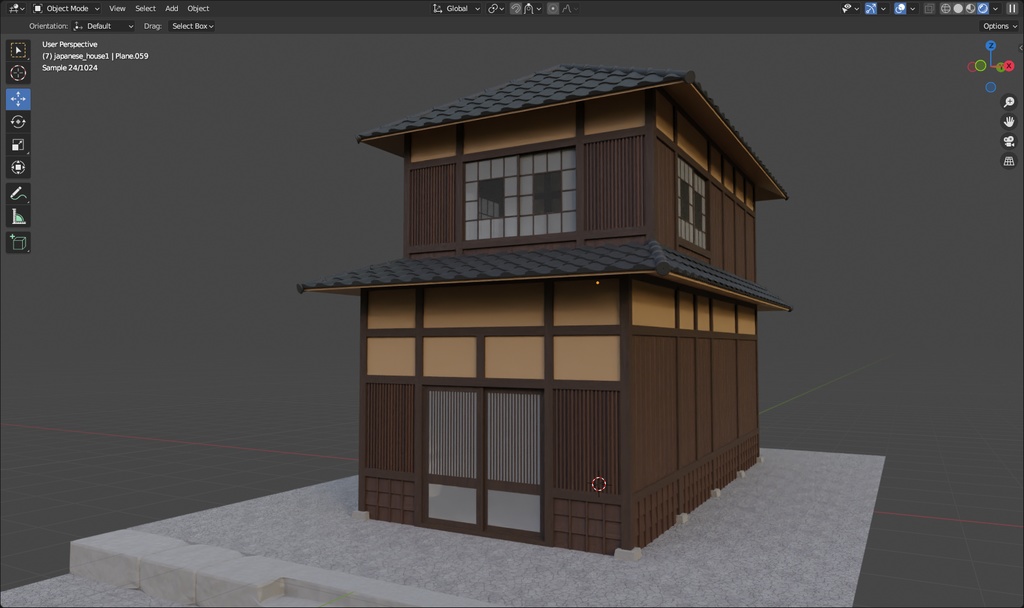Expand overlays options dropdown arrow
Viewport: 1024px width, 608px height.
pos(912,8)
